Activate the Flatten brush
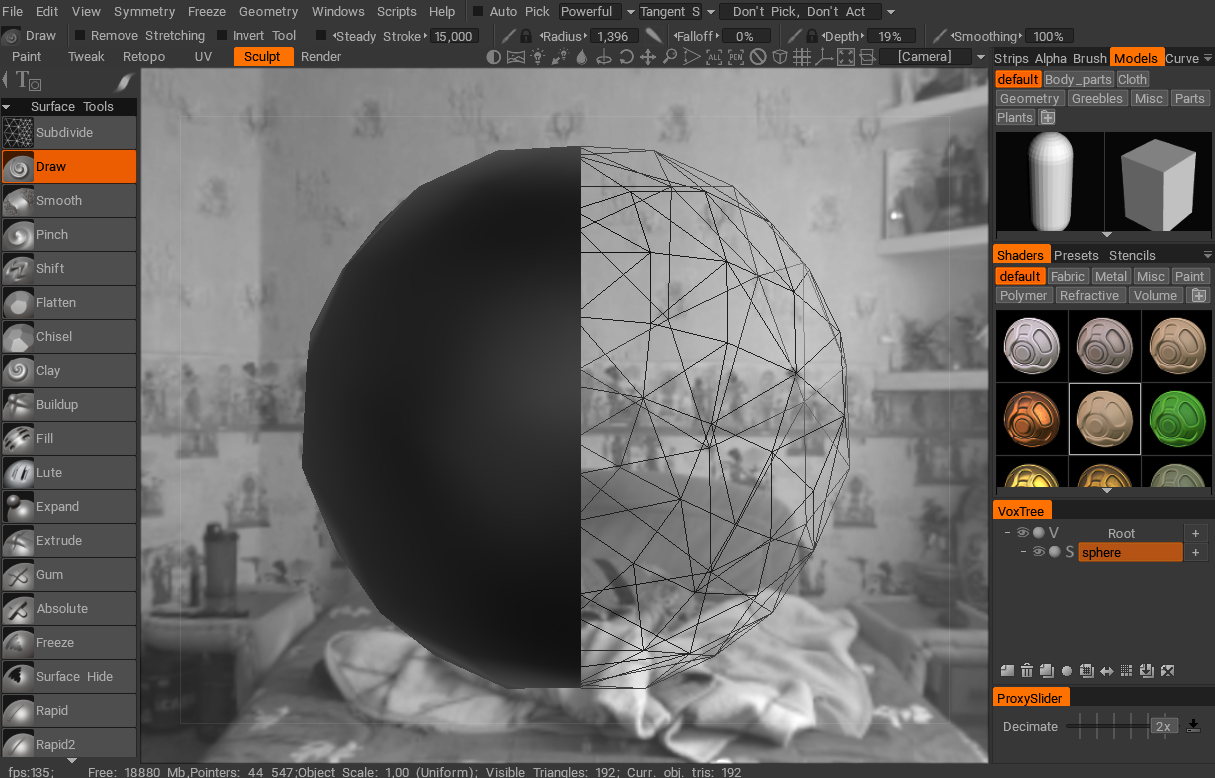Viewport: 1215px width, 778px height. point(68,302)
